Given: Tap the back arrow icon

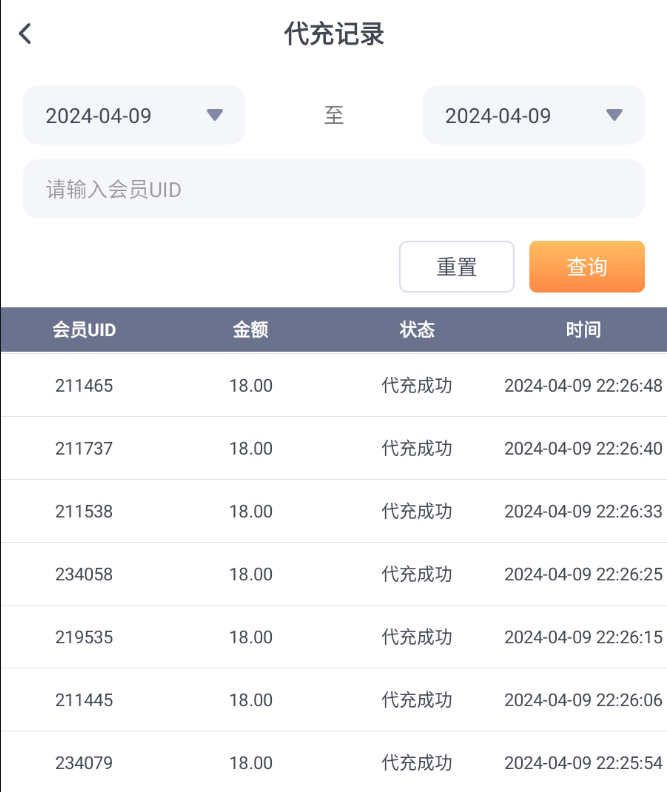Looking at the screenshot, I should [x=26, y=34].
